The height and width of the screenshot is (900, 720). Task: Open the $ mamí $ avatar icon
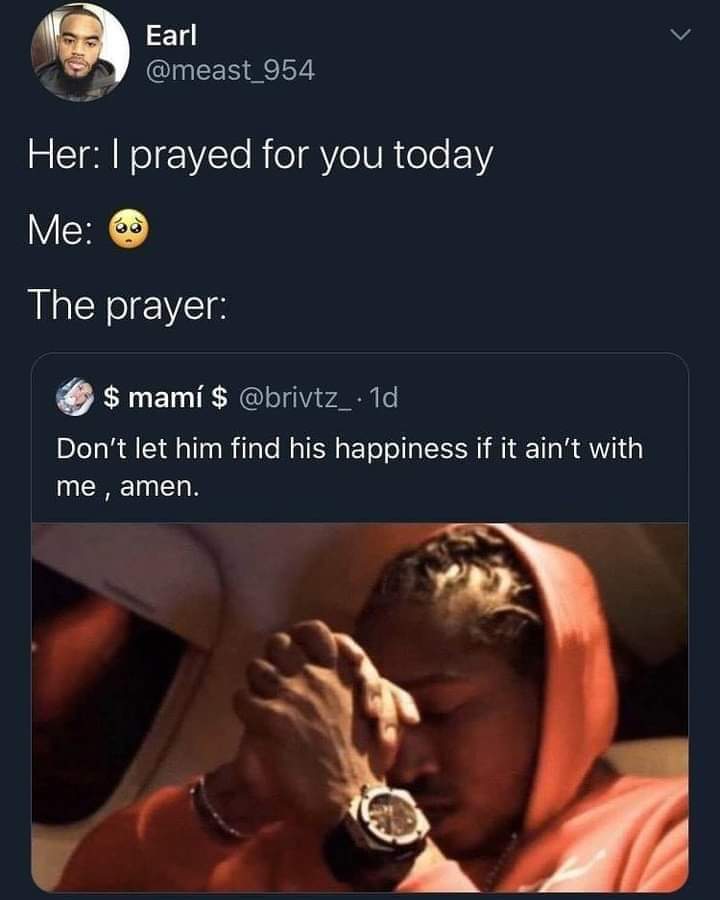[x=75, y=397]
